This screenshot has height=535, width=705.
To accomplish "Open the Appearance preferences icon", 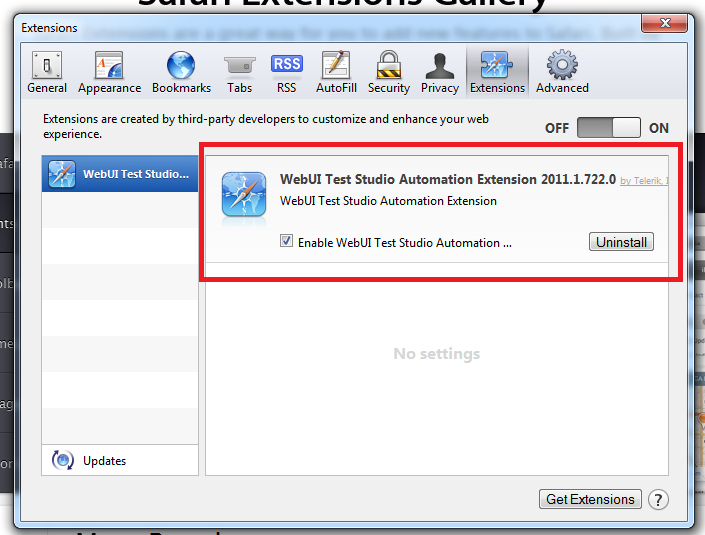I will point(109,66).
